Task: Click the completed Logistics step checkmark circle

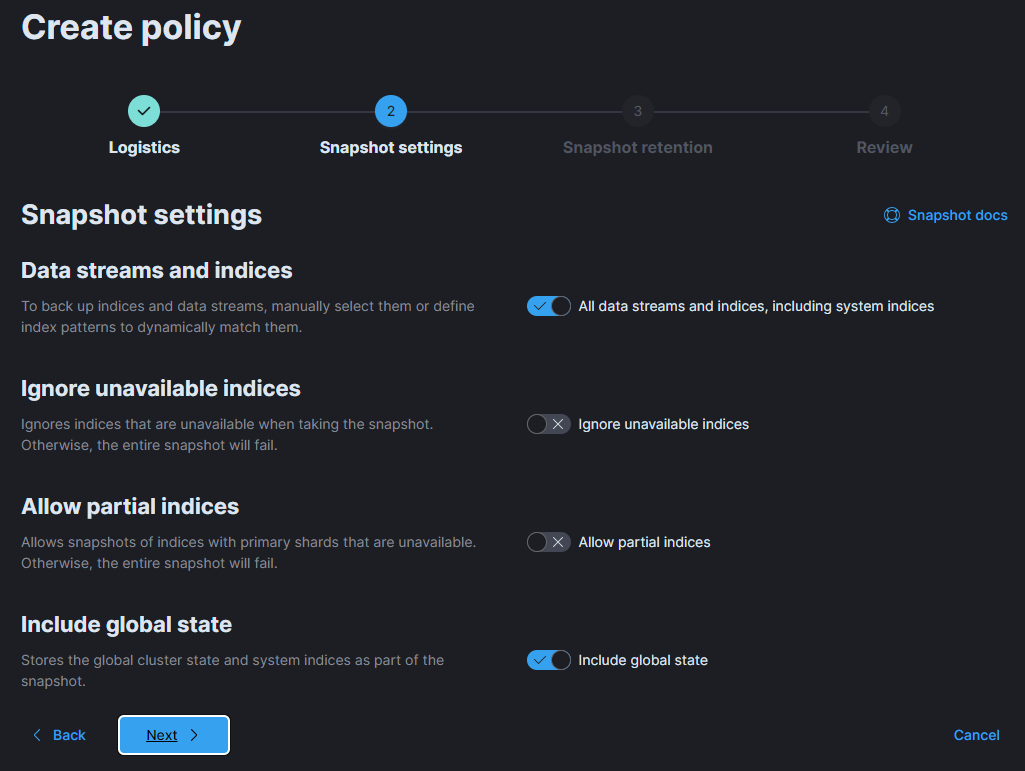Action: 144,111
